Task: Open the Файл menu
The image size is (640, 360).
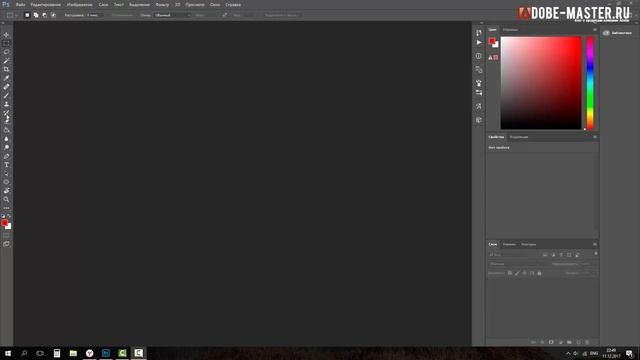Action: point(20,4)
